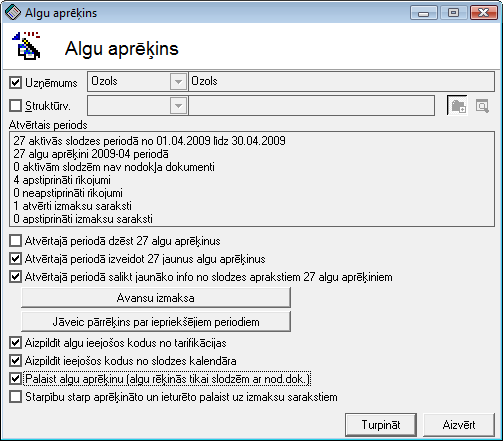
Task: Uncheck the Uzņēmums checkbox
Action: 16,82
